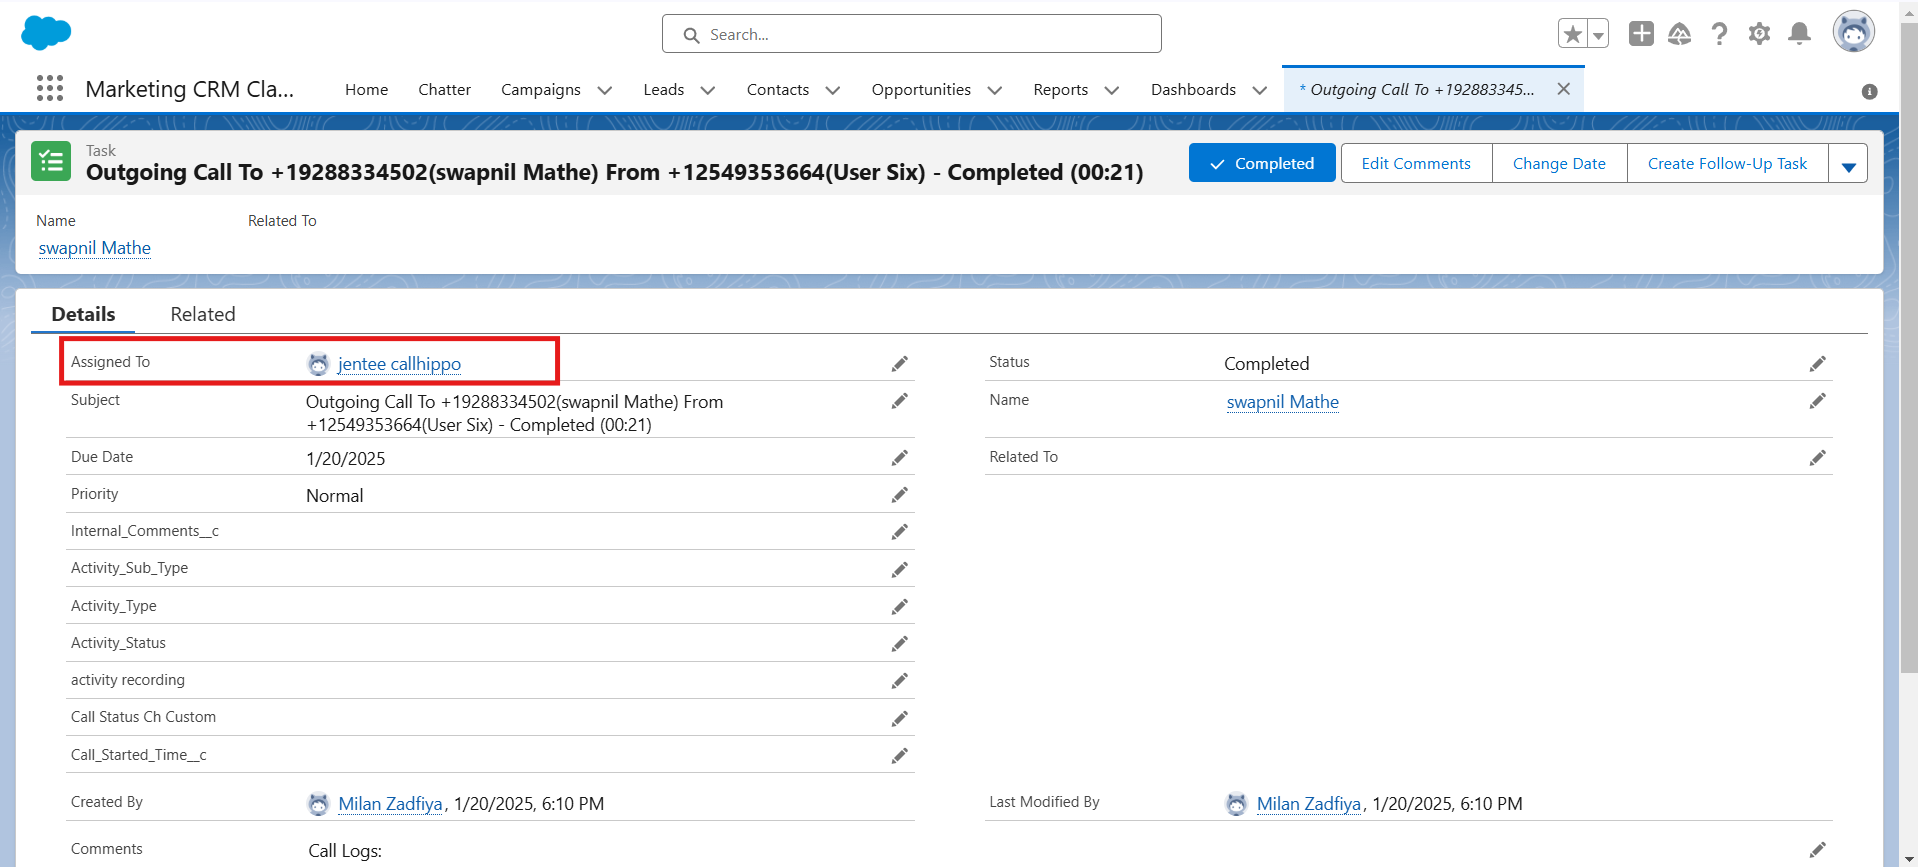The image size is (1918, 867).
Task: Go to the Home nav item
Action: [x=366, y=90]
